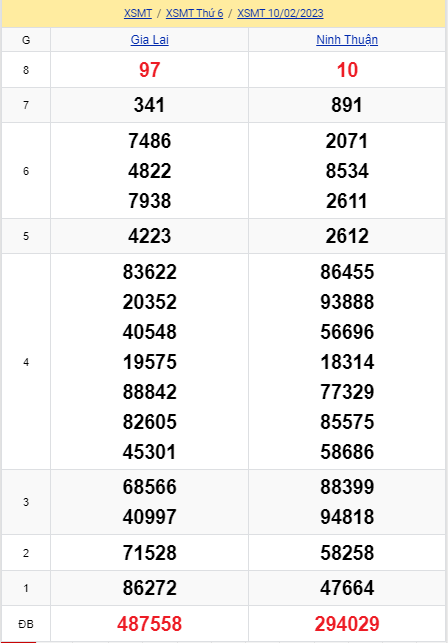Click Gia Lai prize 7 number 341
The height and width of the screenshot is (643, 448).
pyautogui.click(x=149, y=105)
